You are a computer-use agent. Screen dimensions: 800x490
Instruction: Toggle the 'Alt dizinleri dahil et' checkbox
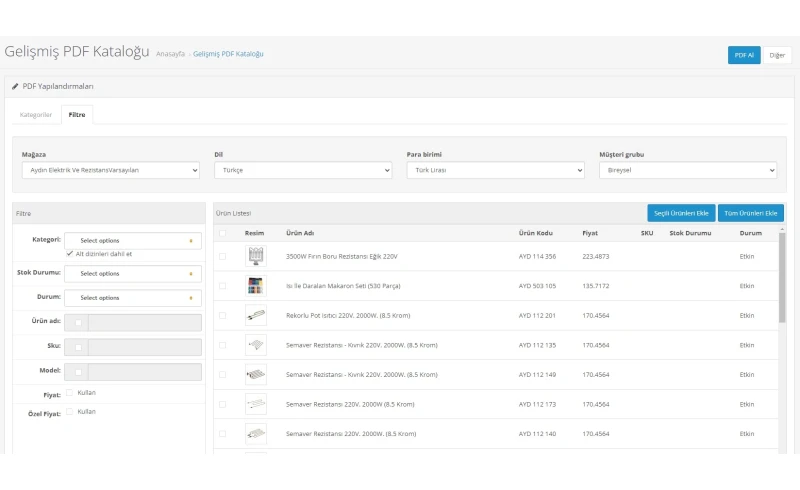pyautogui.click(x=69, y=254)
